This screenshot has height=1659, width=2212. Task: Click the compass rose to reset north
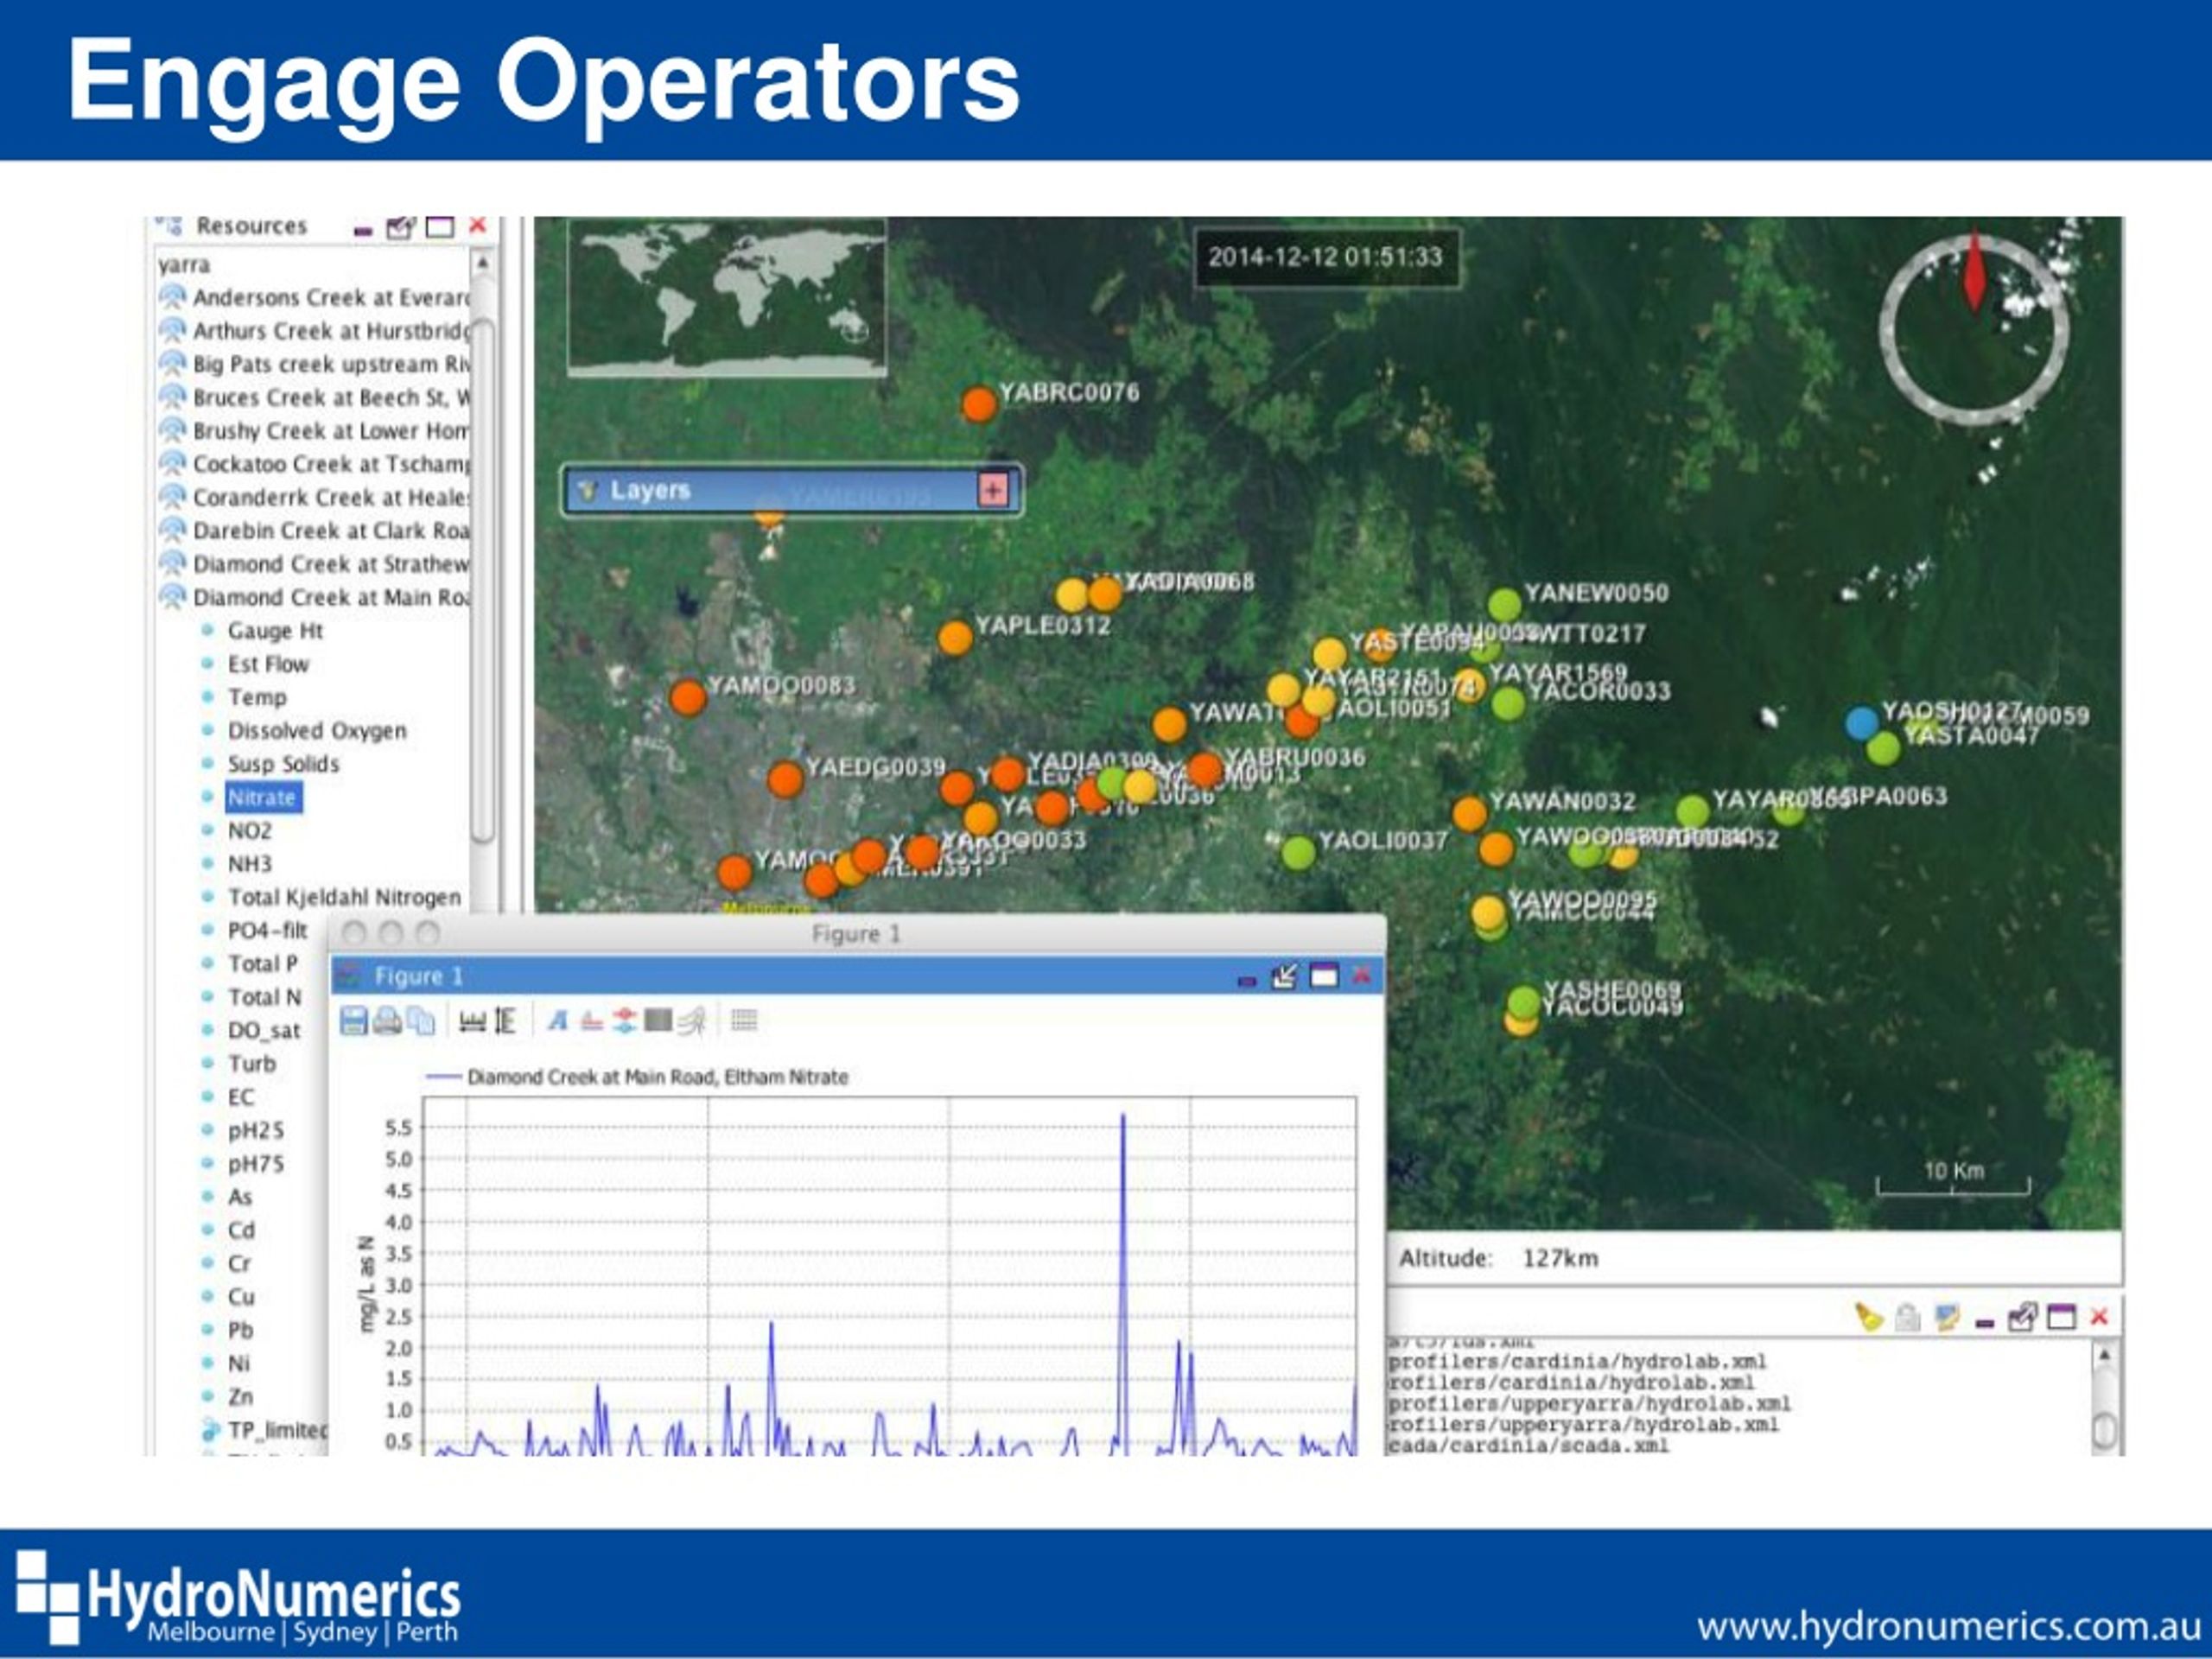[1974, 330]
